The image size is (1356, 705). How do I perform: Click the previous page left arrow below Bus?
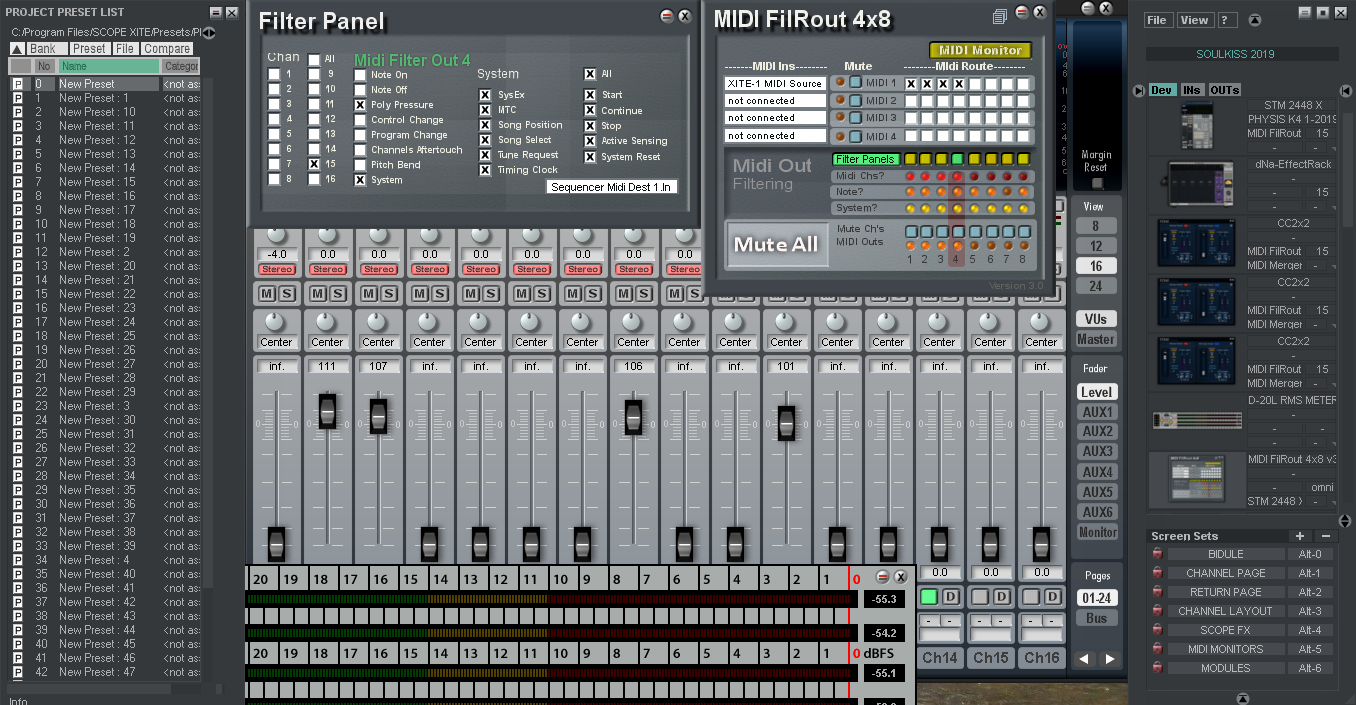[1084, 659]
